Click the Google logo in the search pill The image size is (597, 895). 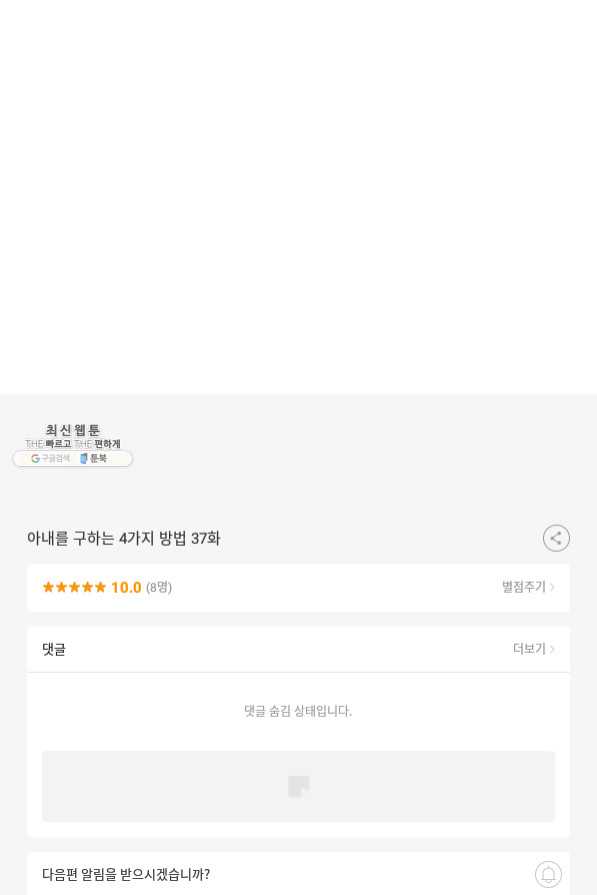pos(35,458)
